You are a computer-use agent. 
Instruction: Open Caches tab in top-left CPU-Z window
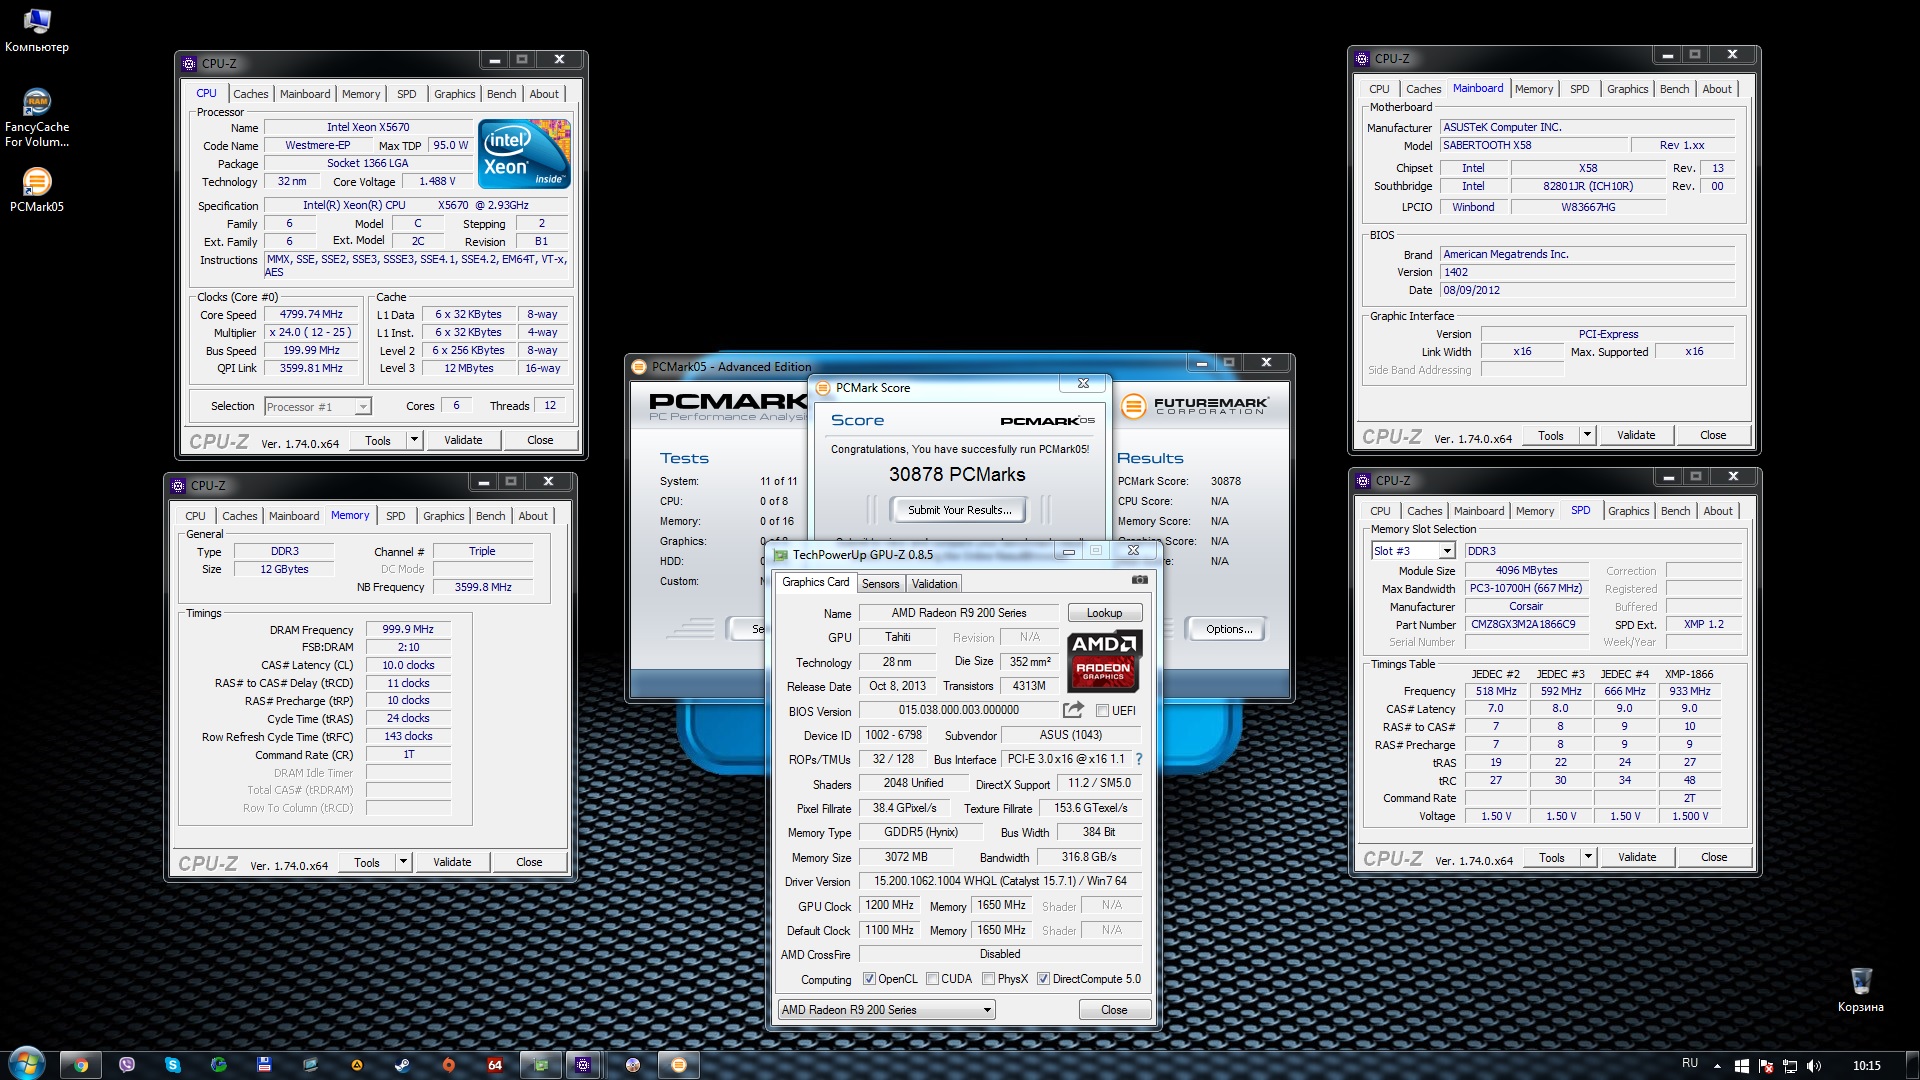coord(251,94)
